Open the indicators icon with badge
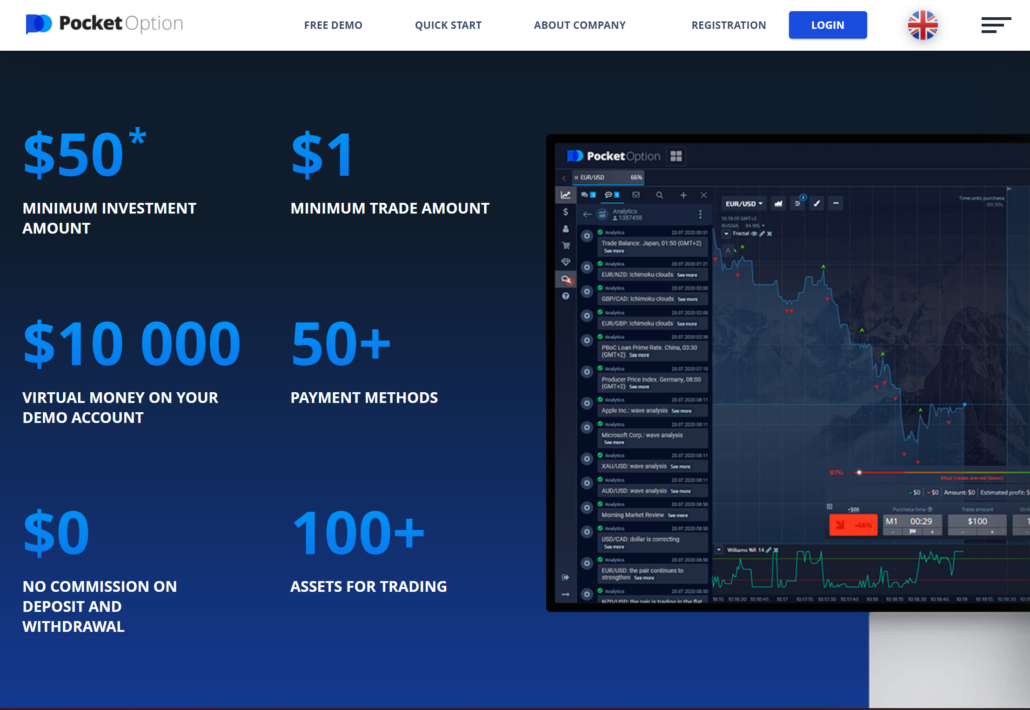The image size is (1030, 710). 798,203
